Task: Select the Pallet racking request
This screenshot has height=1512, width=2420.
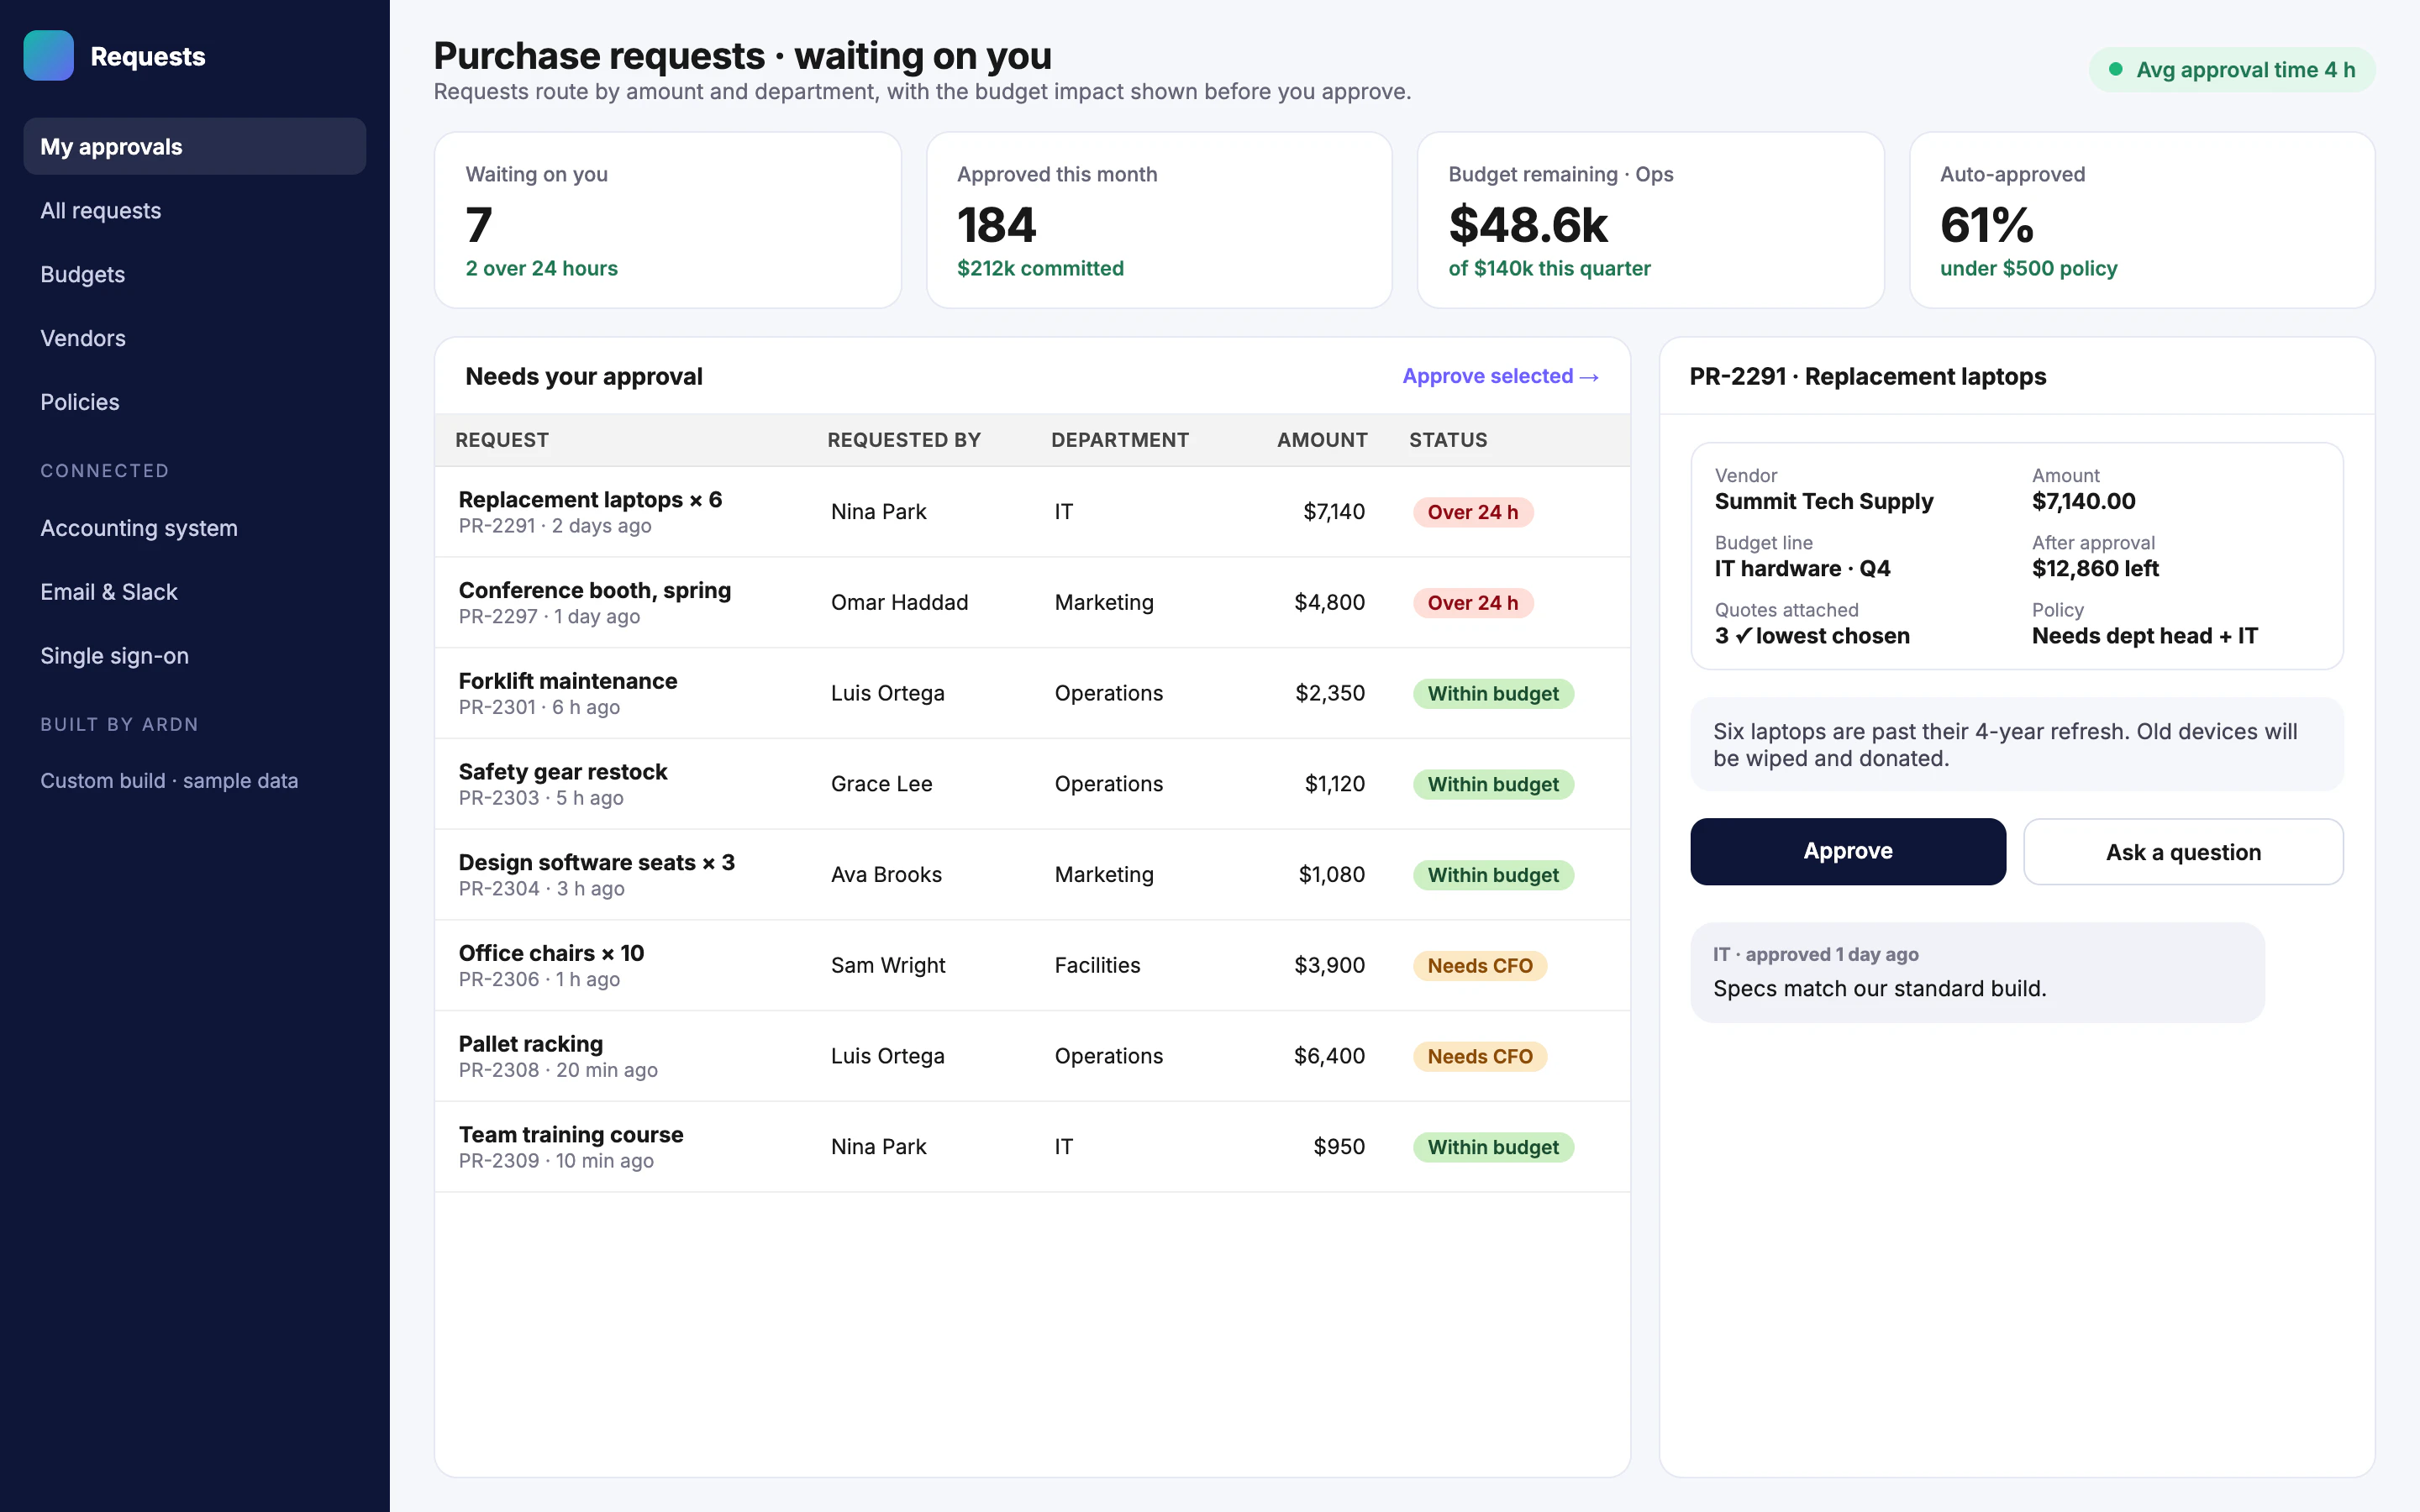Action: point(1032,1056)
